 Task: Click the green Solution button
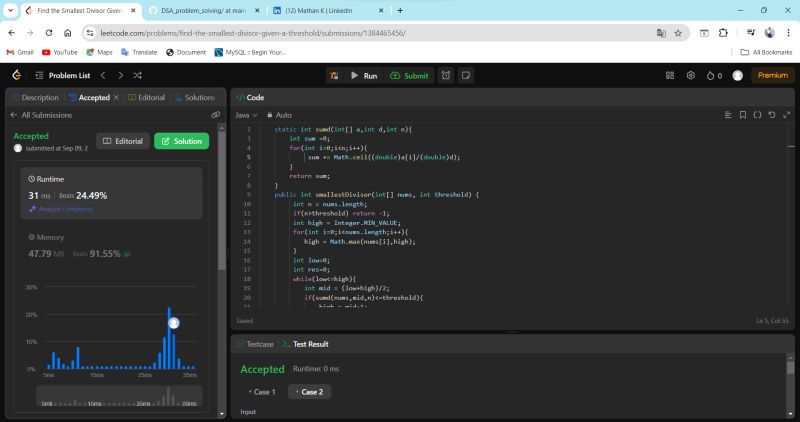click(x=182, y=141)
